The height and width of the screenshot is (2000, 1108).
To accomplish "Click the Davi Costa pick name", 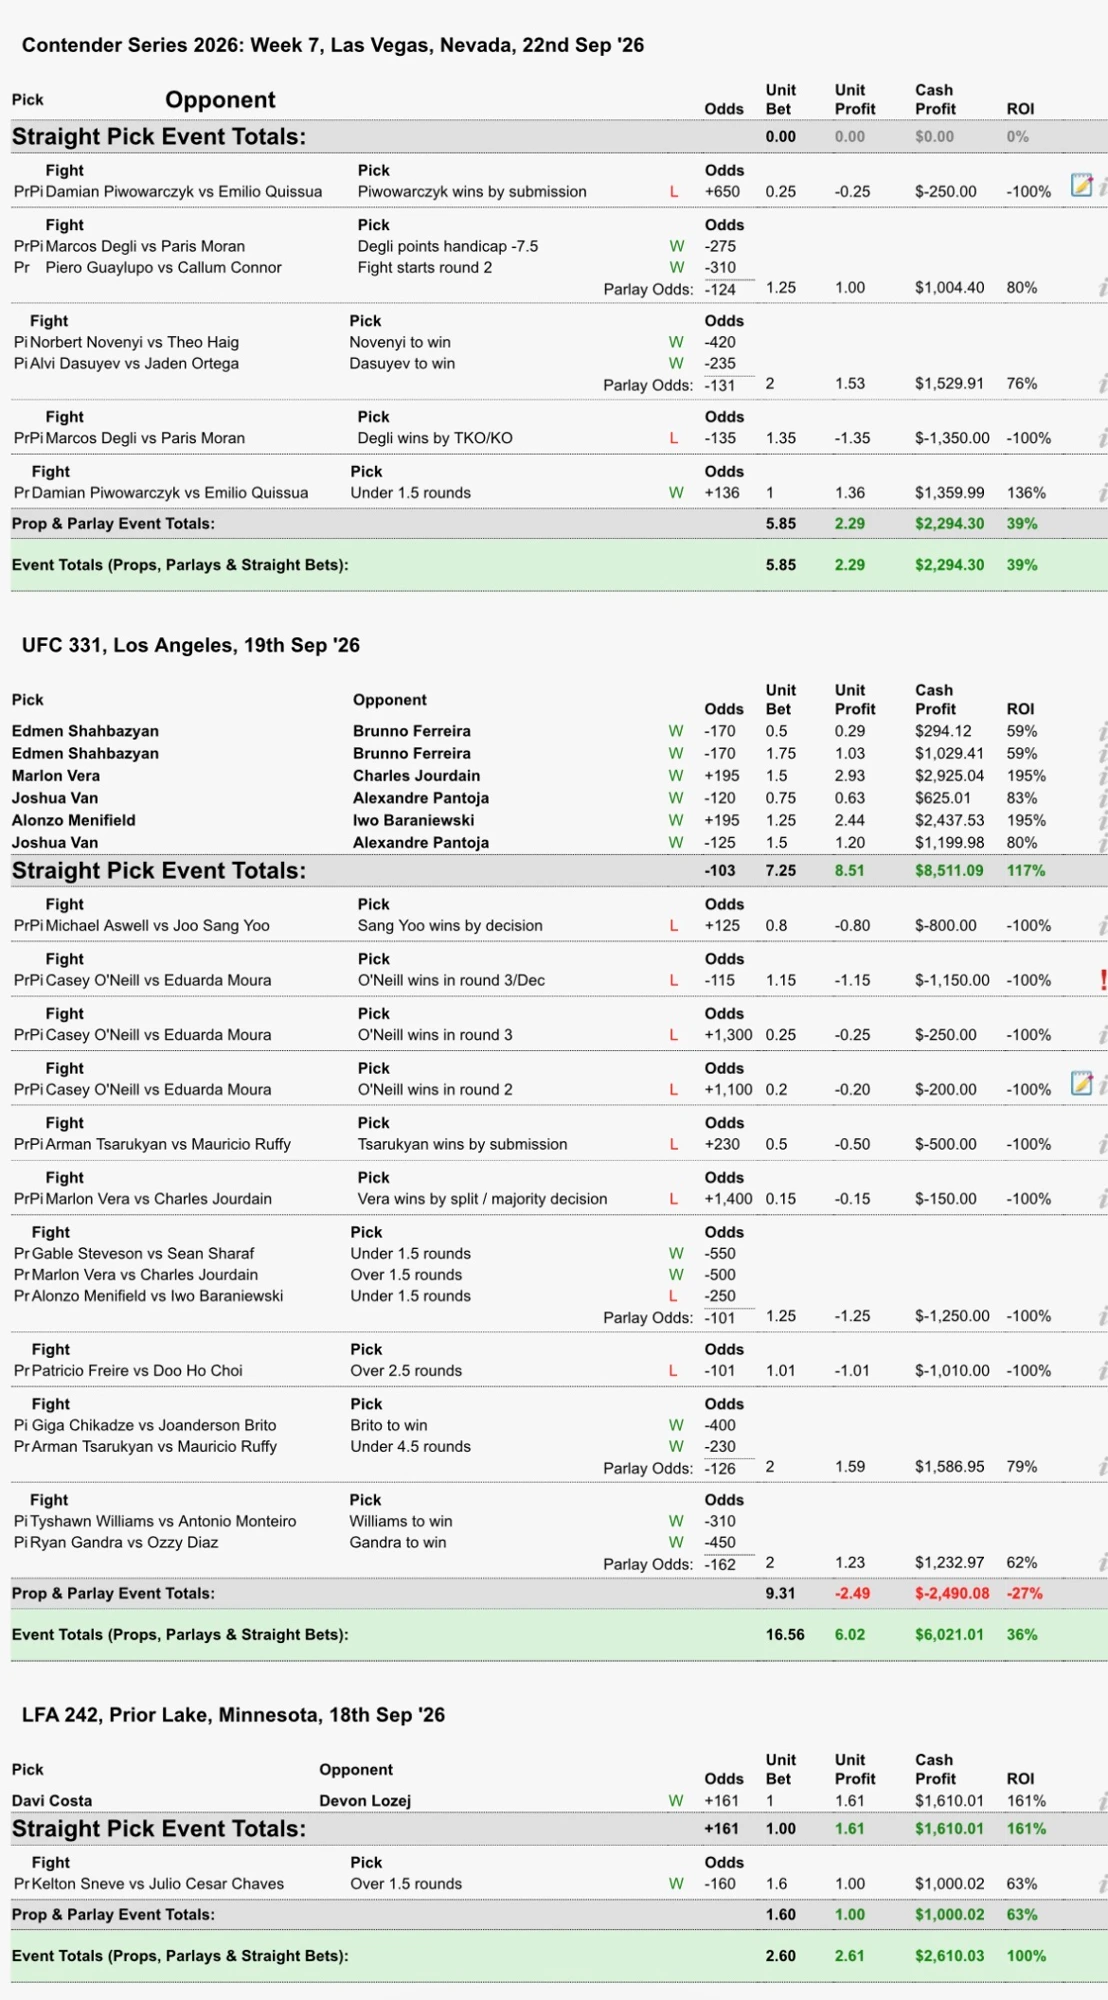I will pos(52,1801).
